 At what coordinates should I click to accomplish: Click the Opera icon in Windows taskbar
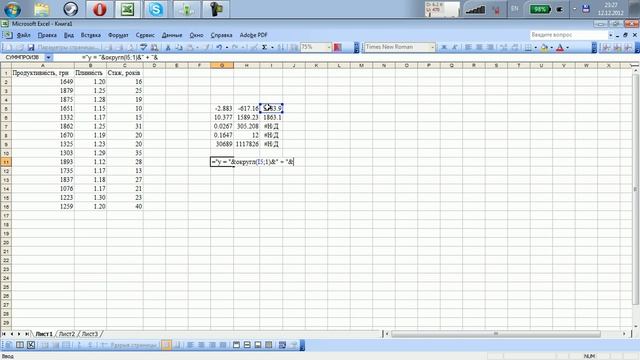click(99, 9)
